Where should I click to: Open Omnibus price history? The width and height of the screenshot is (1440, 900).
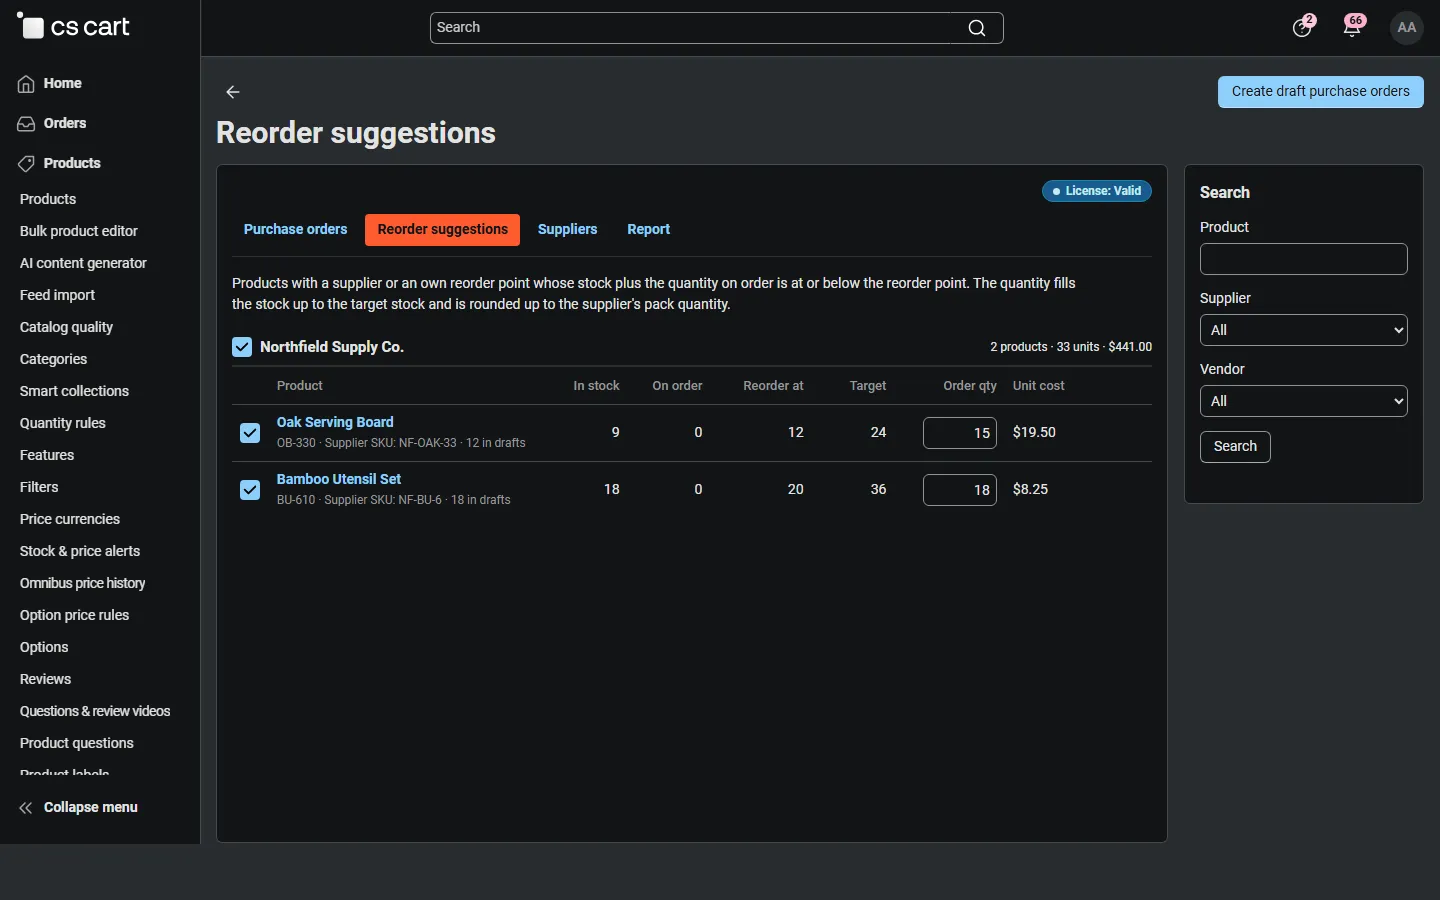point(83,583)
